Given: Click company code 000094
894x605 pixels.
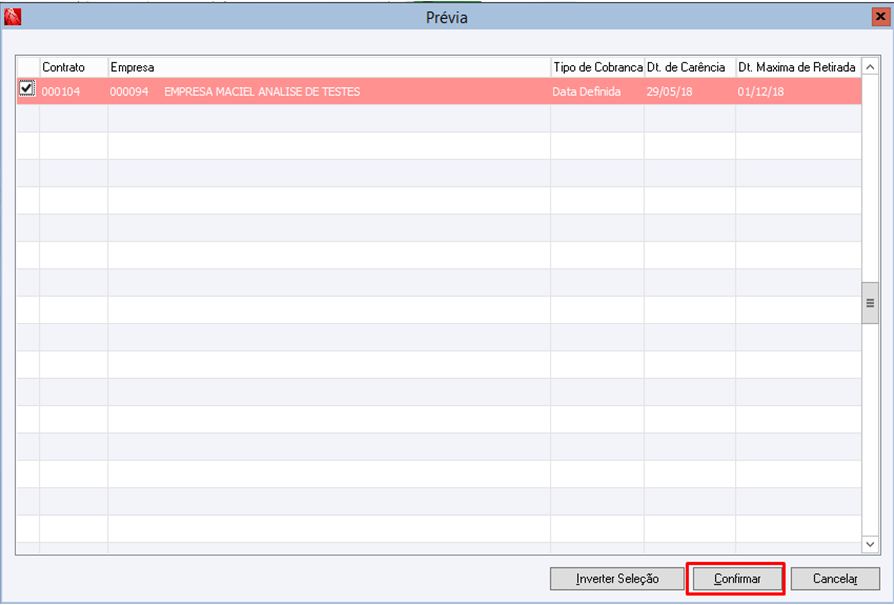Looking at the screenshot, I should click(x=129, y=92).
